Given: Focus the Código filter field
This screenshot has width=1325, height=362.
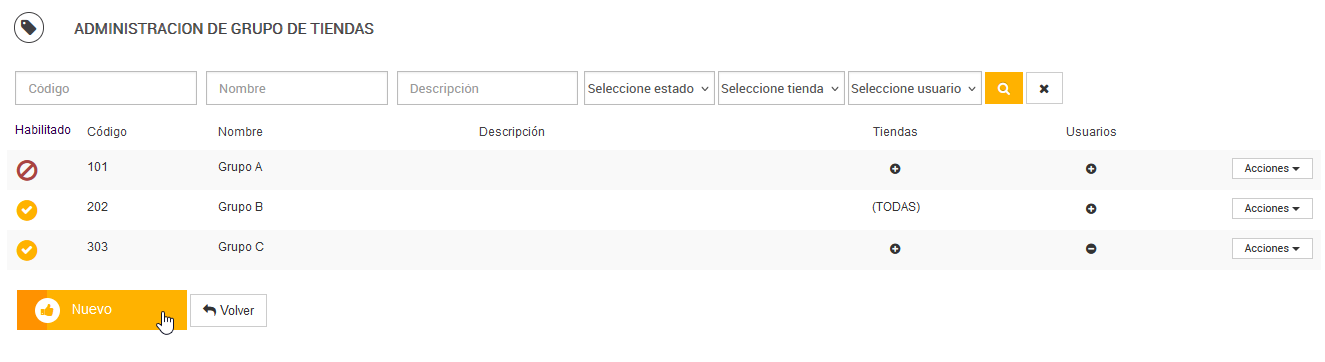Looking at the screenshot, I should (106, 88).
